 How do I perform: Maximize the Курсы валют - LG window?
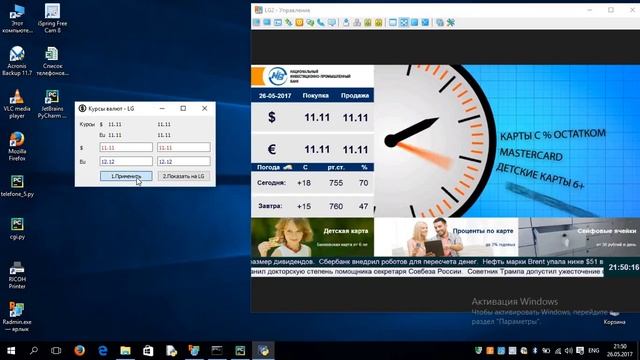tap(183, 109)
